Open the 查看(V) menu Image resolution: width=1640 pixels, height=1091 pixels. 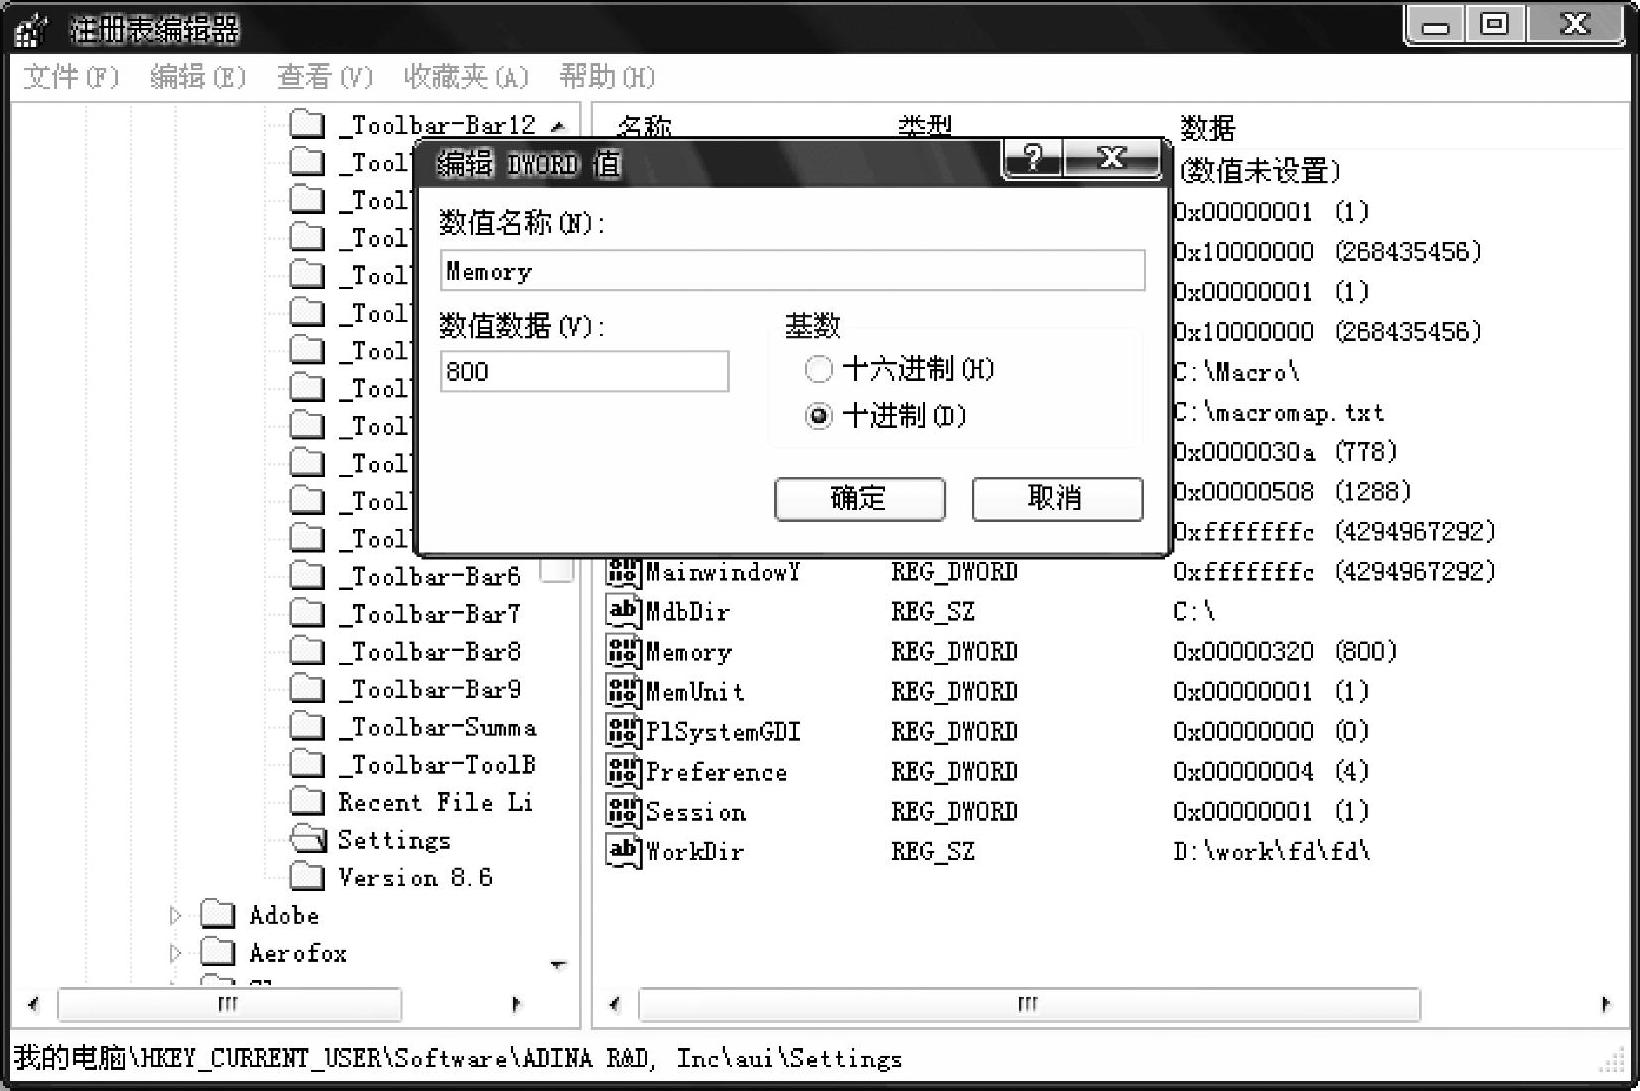pos(325,77)
